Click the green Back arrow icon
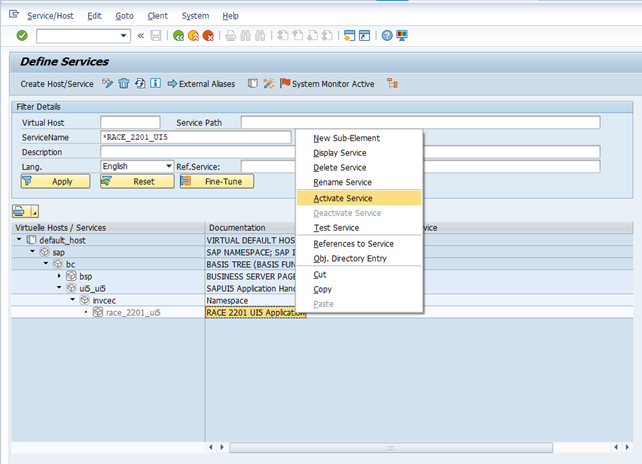The width and height of the screenshot is (642, 464). [x=178, y=36]
